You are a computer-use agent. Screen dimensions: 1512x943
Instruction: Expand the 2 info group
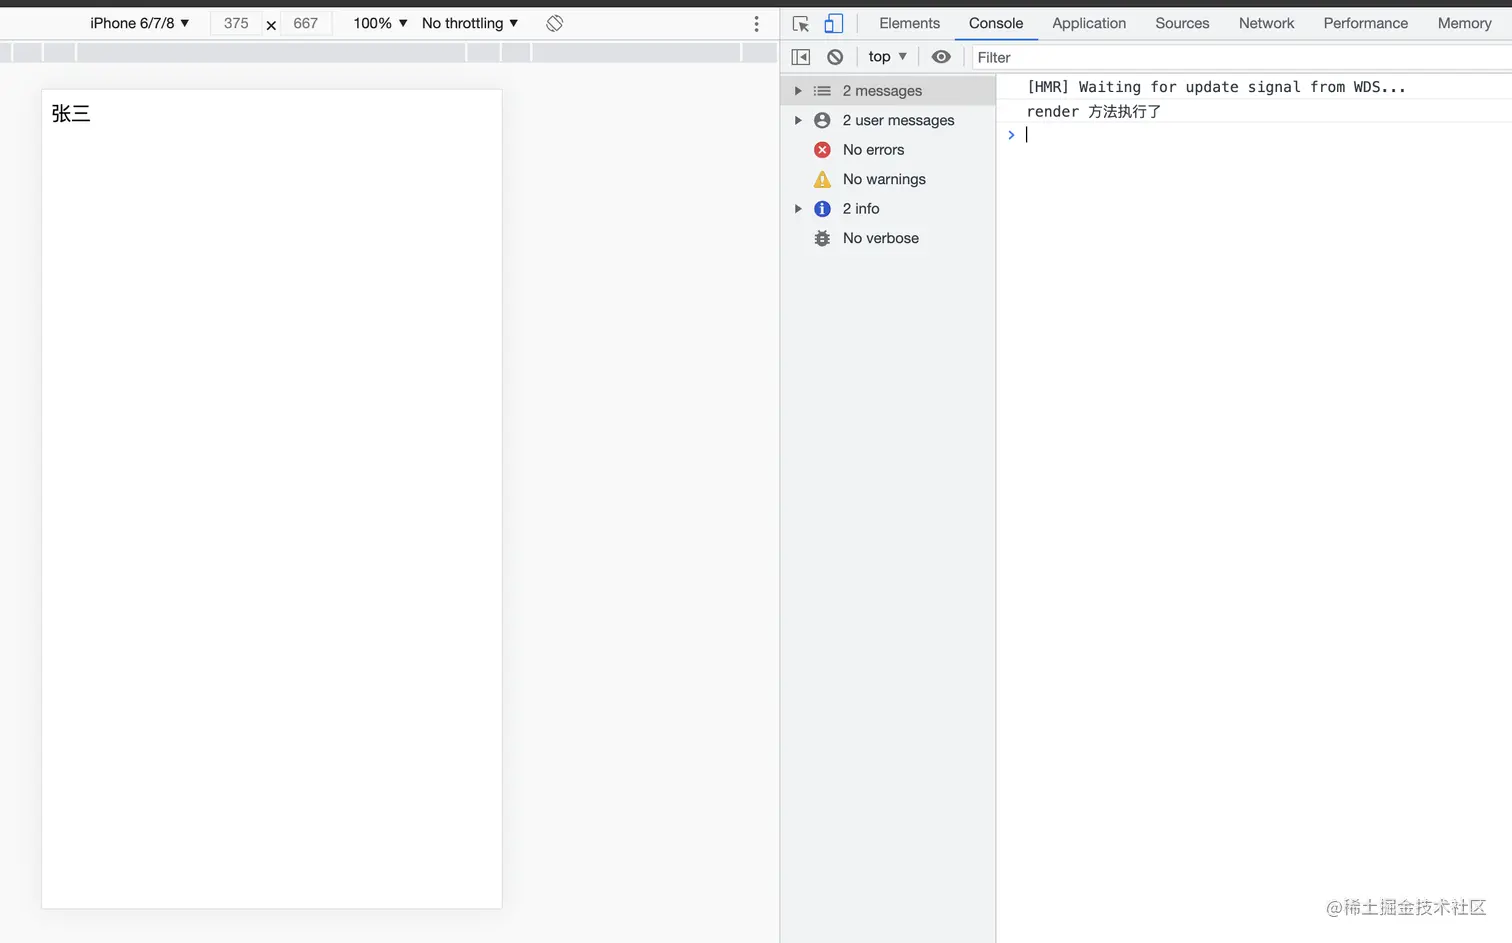tap(798, 209)
